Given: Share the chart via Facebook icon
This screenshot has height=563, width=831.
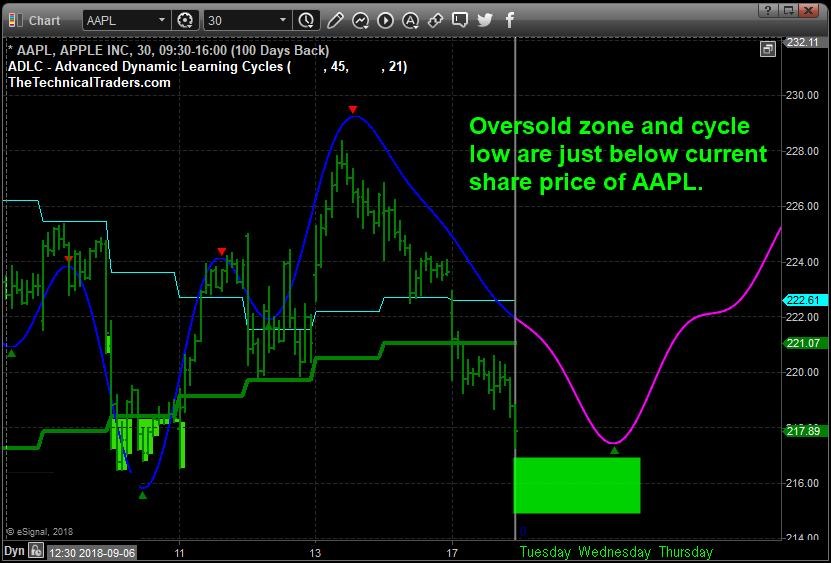Looking at the screenshot, I should coord(509,21).
